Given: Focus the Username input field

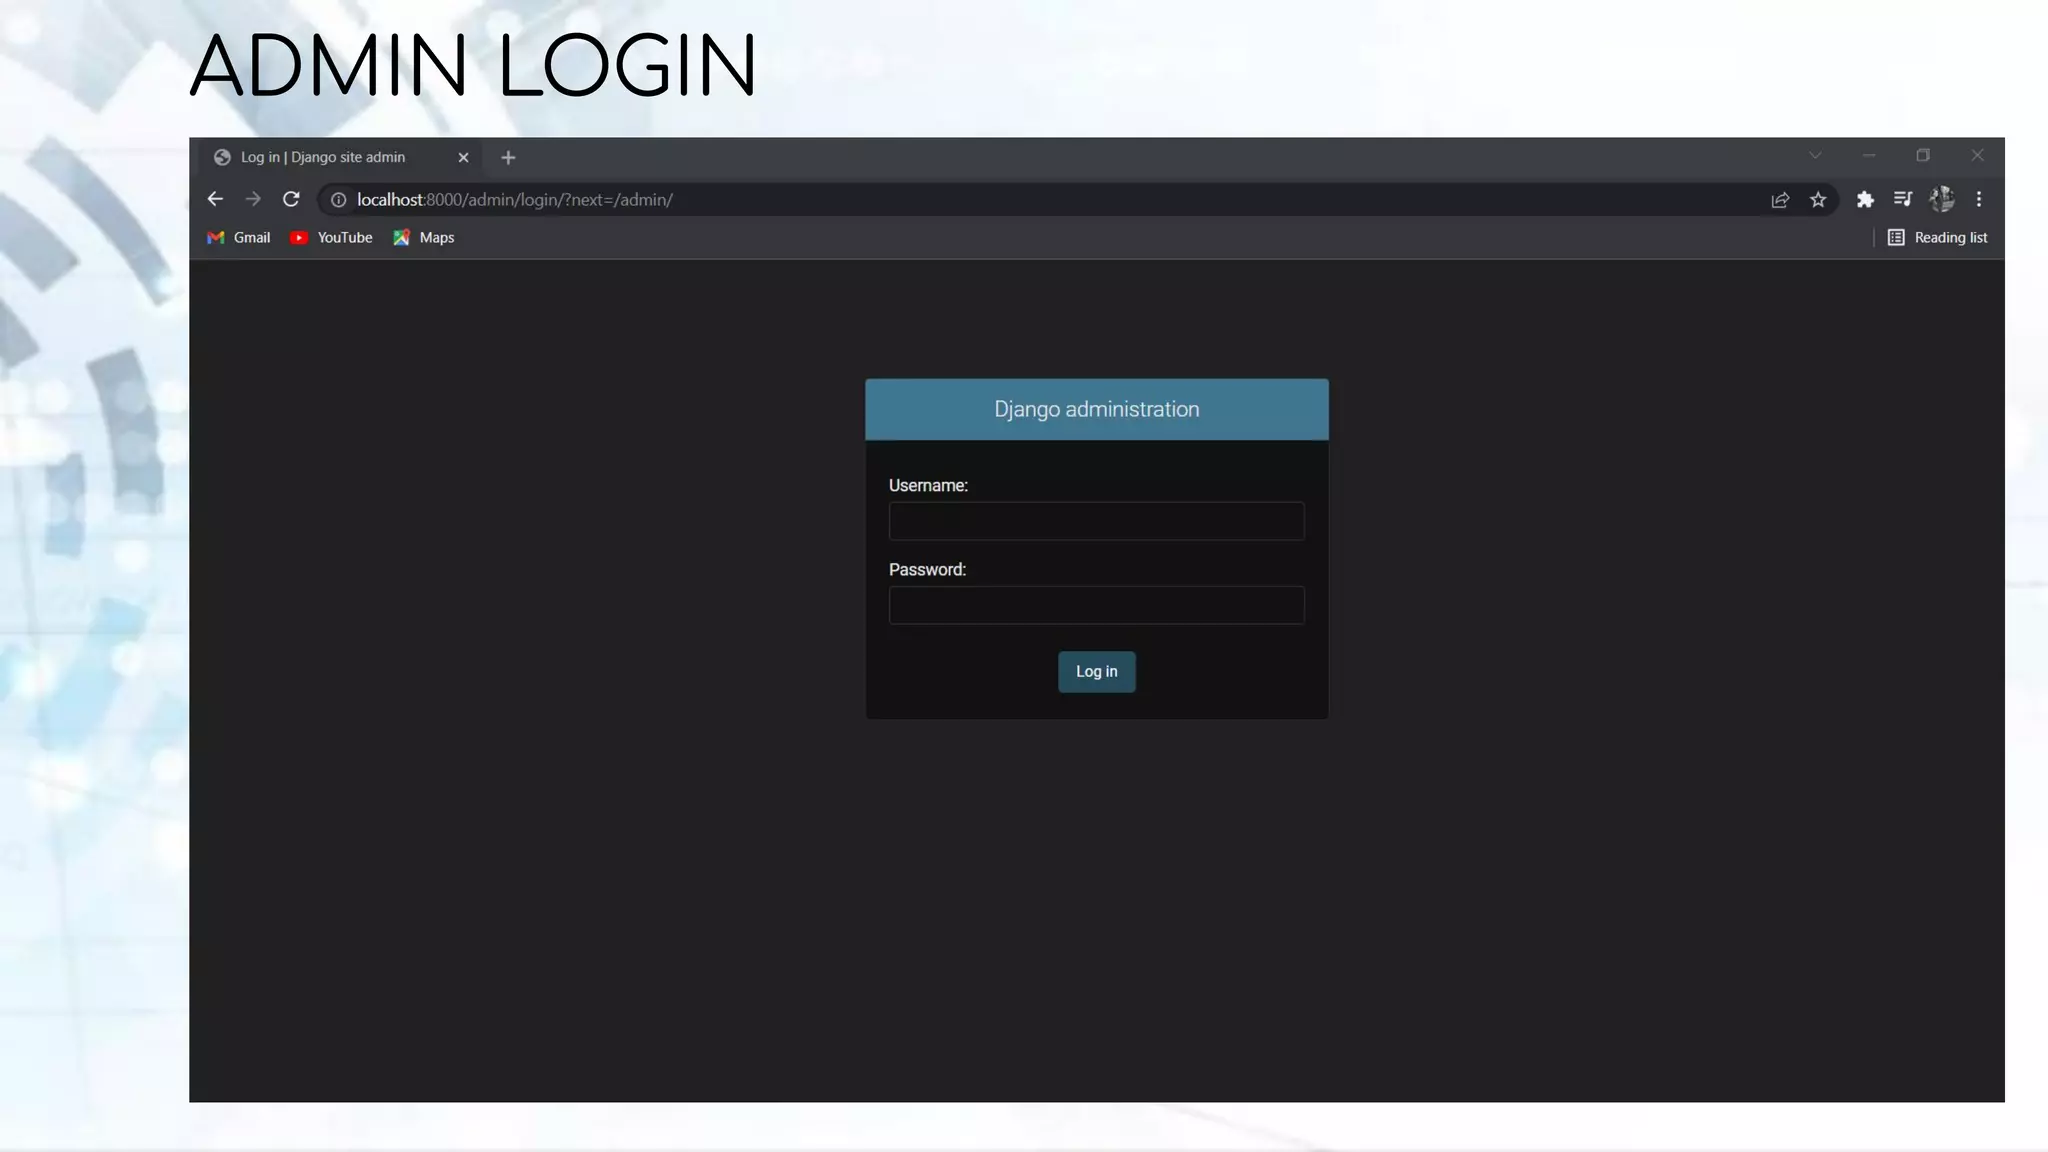Looking at the screenshot, I should point(1096,521).
